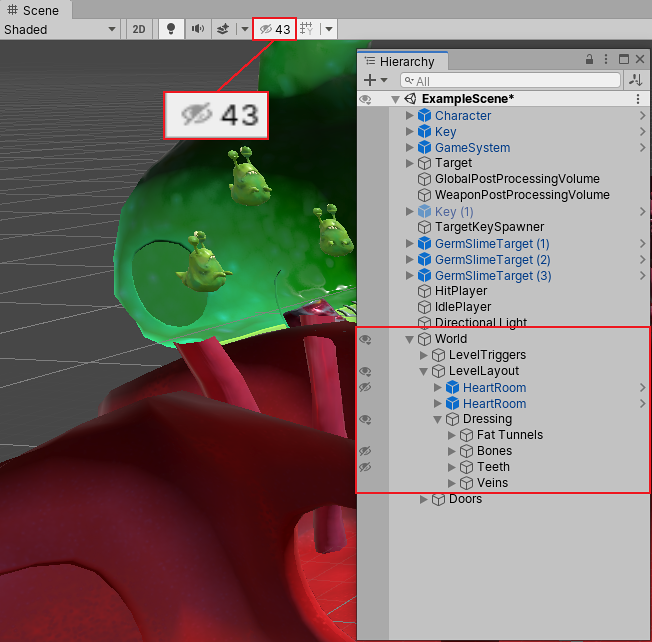The height and width of the screenshot is (642, 652).
Task: Toggle grid visibility icon in toolbar
Action: 307,29
